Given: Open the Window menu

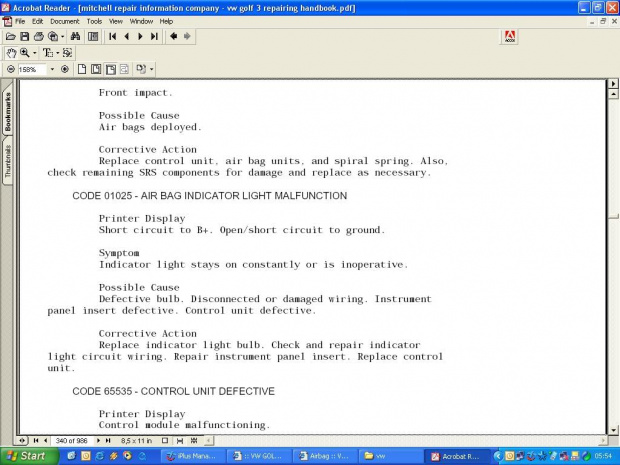Looking at the screenshot, I should click(x=141, y=21).
